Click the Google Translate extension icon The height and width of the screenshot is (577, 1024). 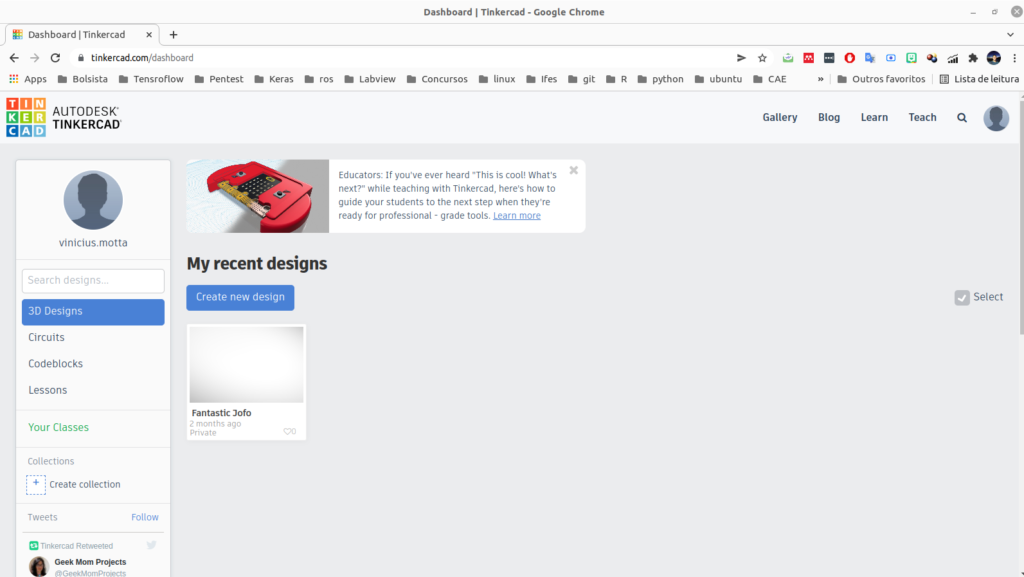click(870, 57)
